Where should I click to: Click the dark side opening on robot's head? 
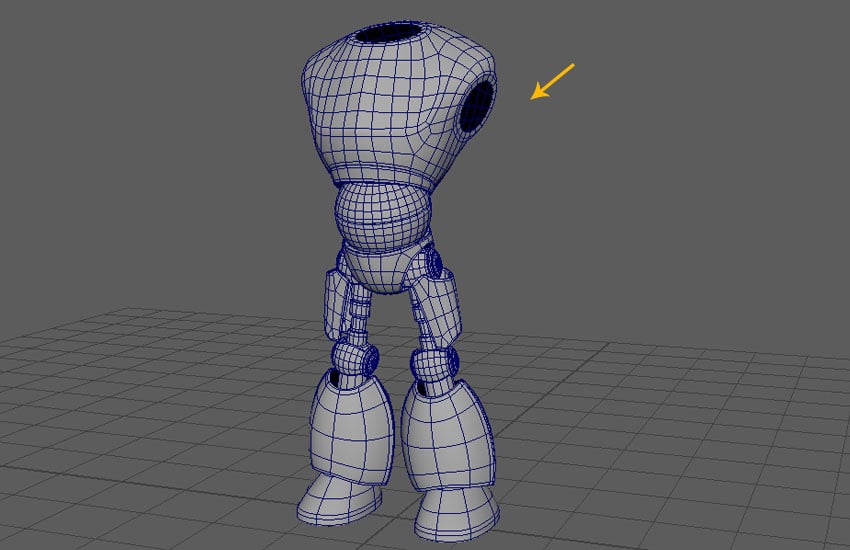(x=478, y=106)
